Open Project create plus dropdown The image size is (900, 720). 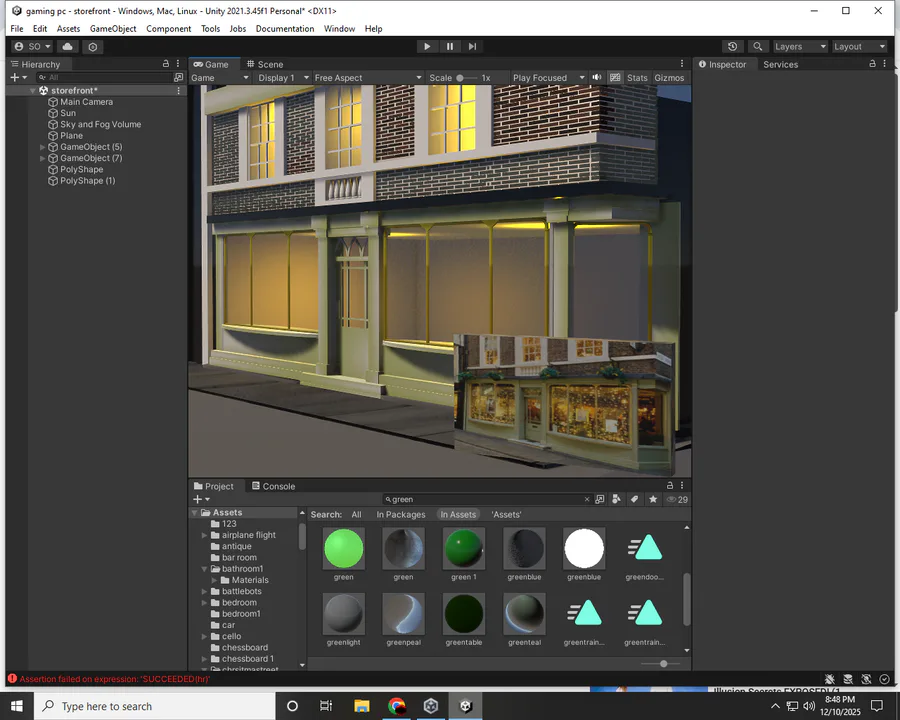tap(201, 500)
